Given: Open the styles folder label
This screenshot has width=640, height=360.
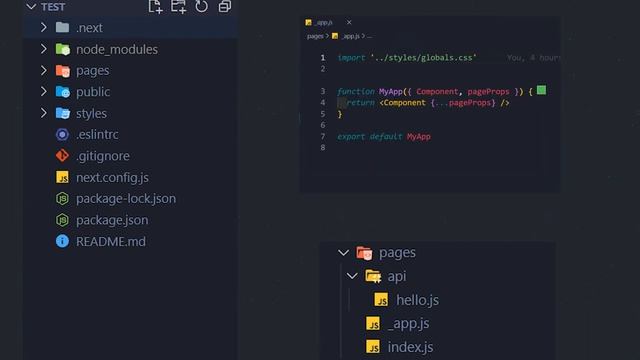Looking at the screenshot, I should point(91,113).
